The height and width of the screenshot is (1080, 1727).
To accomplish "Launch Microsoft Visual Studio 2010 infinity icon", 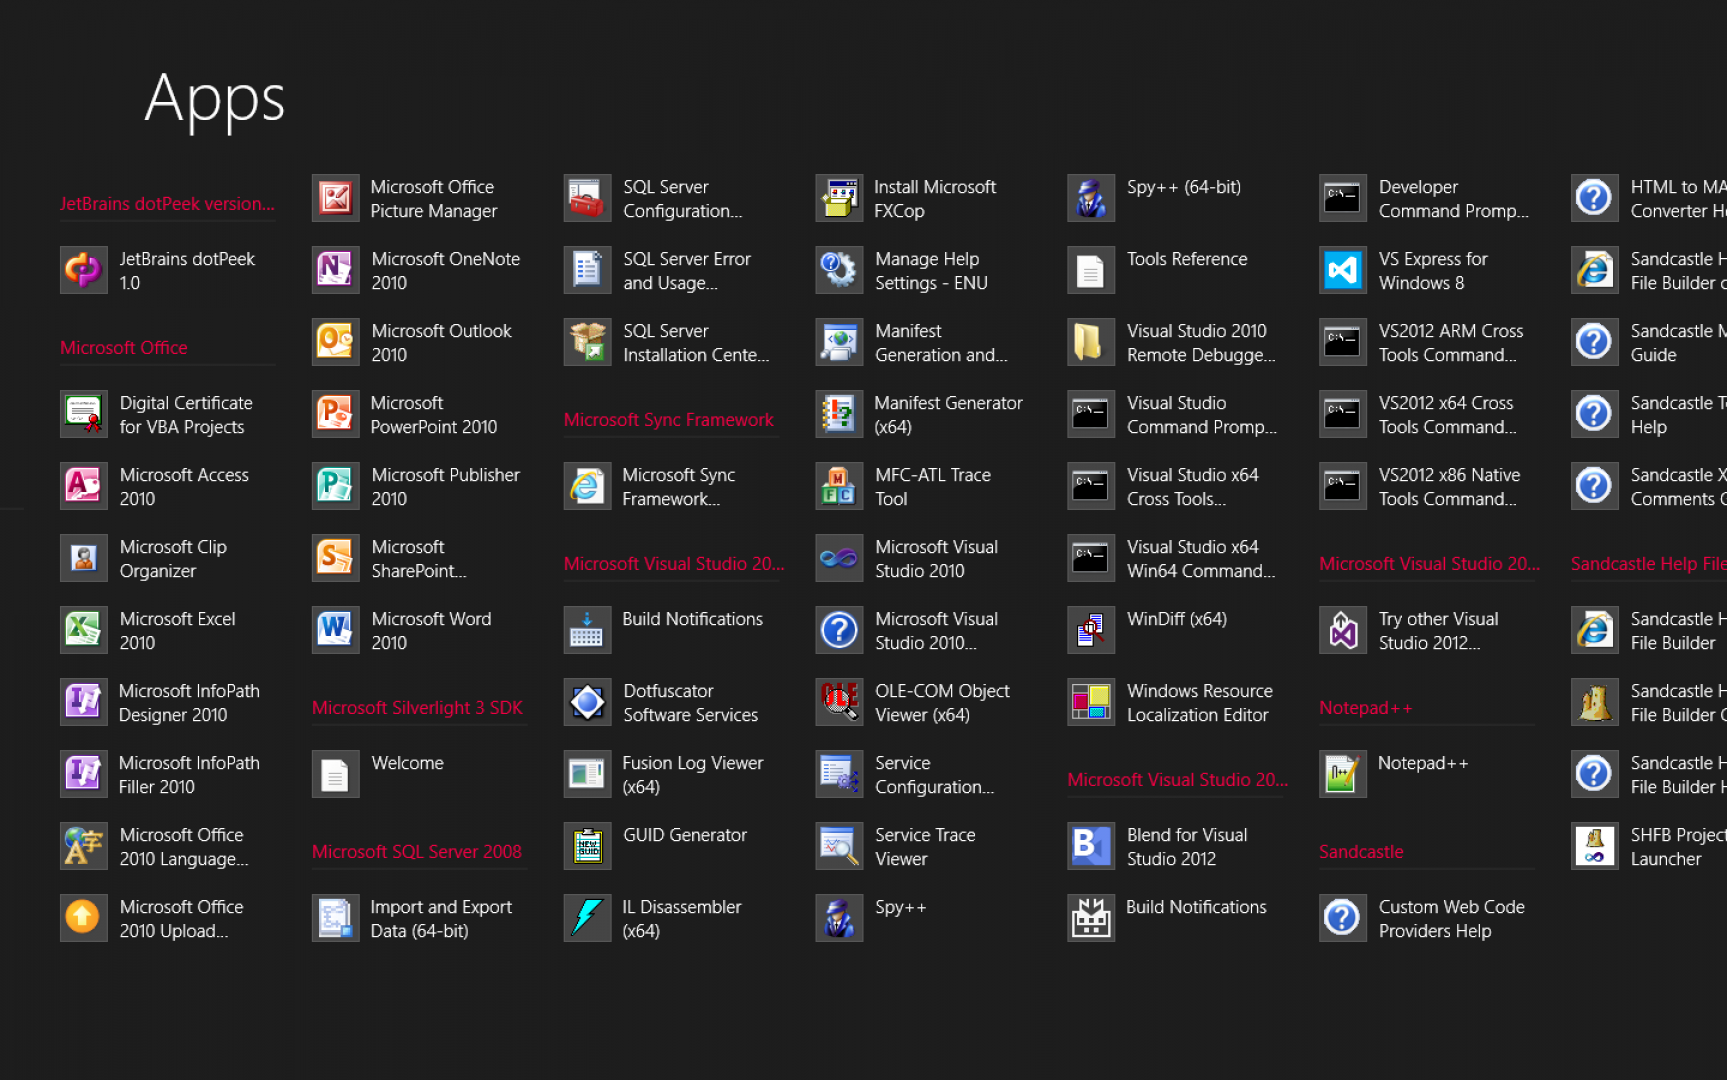I will [839, 559].
